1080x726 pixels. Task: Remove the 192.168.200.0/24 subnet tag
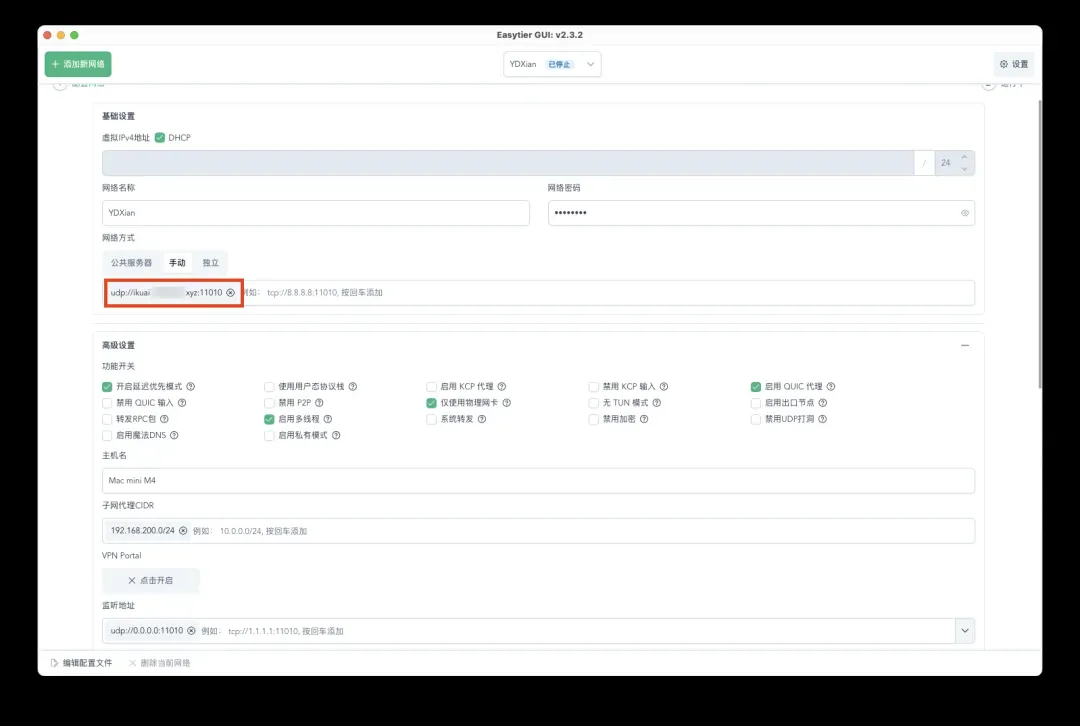coord(183,531)
